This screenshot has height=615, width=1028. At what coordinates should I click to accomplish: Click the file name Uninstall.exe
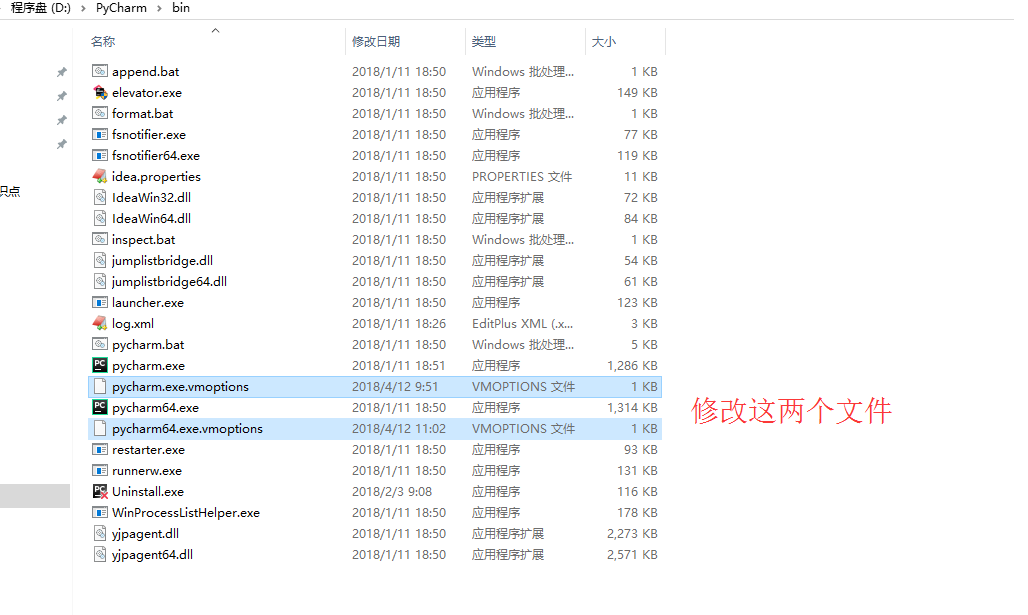148,491
